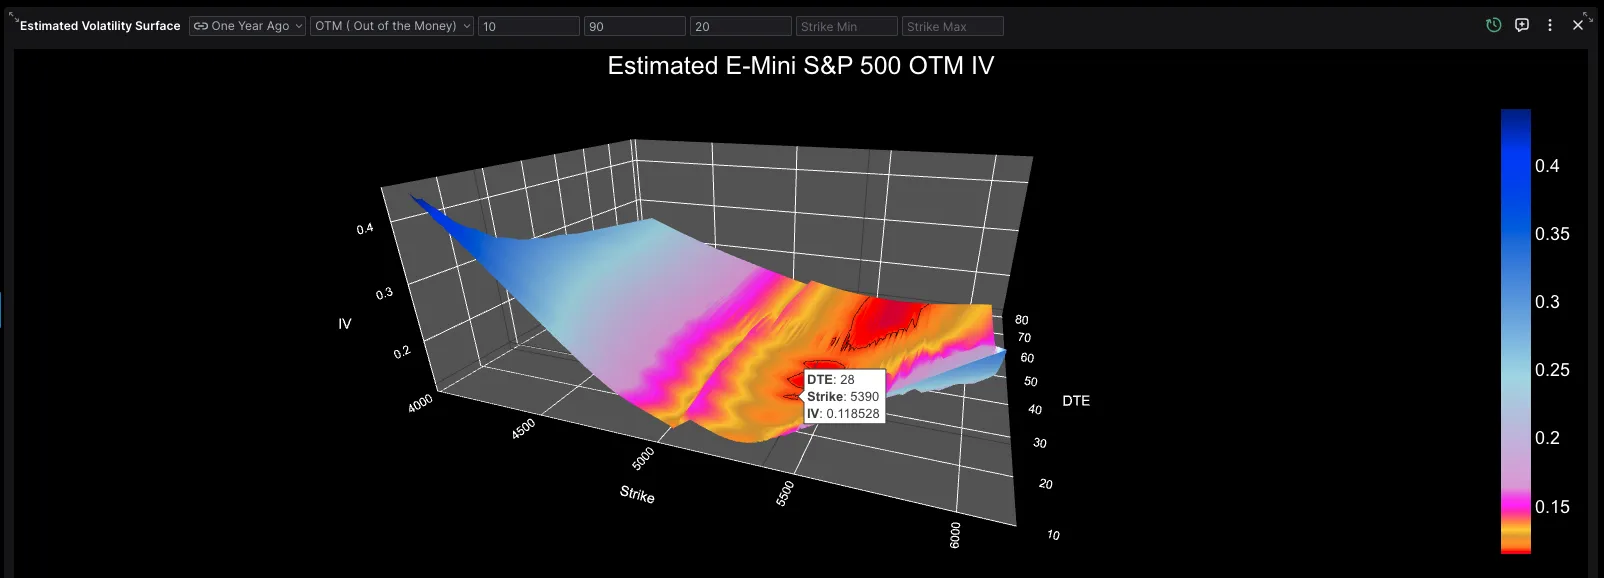The width and height of the screenshot is (1604, 578).
Task: Select the input field with value 20
Action: tap(741, 26)
